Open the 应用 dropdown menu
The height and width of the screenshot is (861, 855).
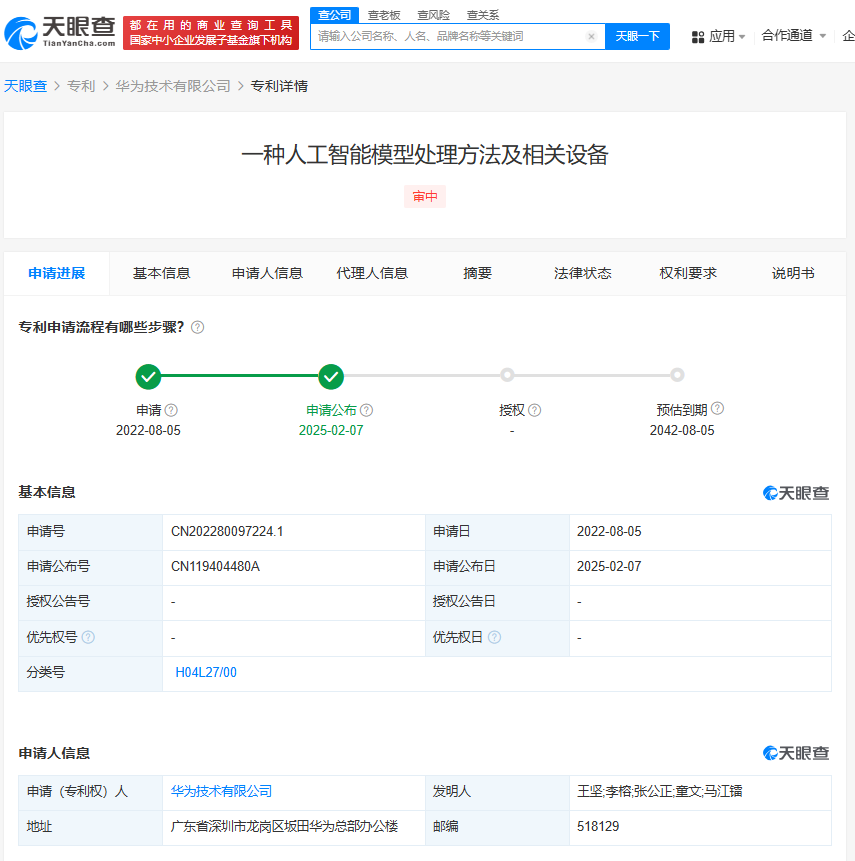[721, 36]
